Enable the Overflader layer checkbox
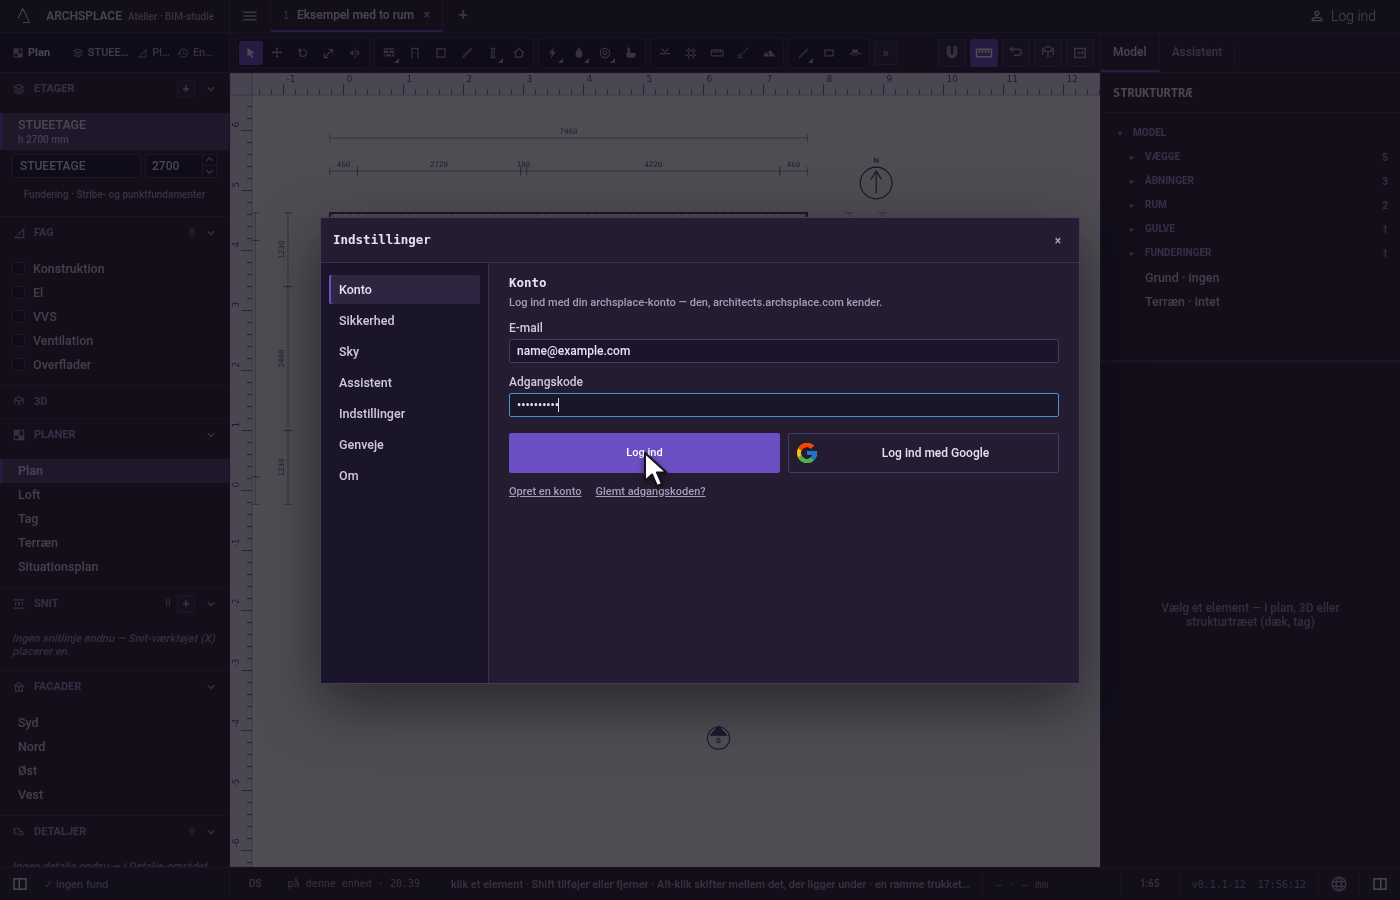1400x900 pixels. (x=18, y=365)
